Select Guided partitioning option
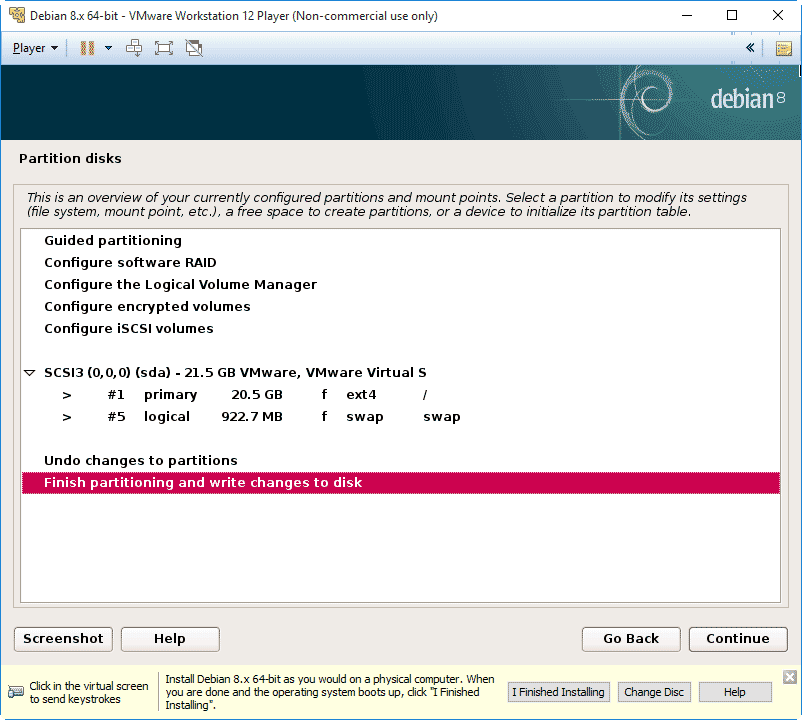 tap(113, 241)
